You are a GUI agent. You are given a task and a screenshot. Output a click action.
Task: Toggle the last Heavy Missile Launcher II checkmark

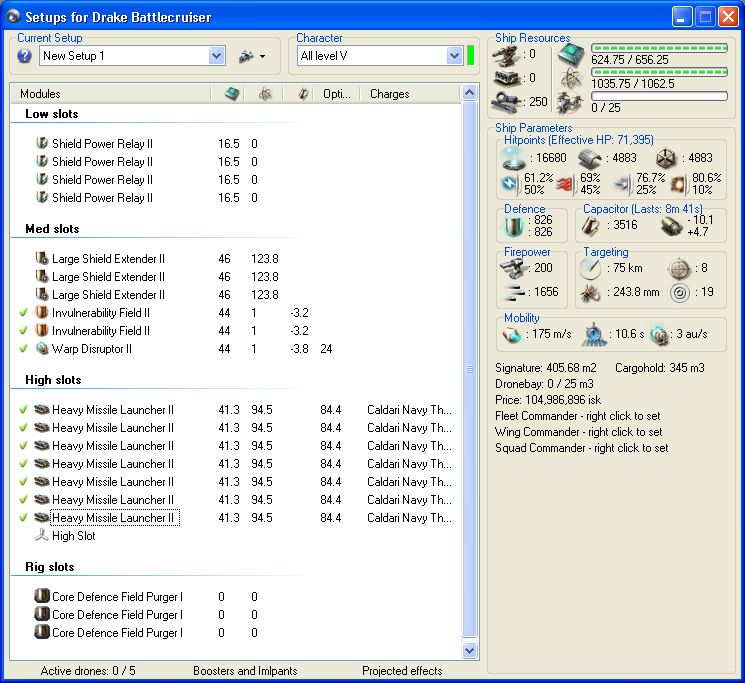click(x=23, y=518)
